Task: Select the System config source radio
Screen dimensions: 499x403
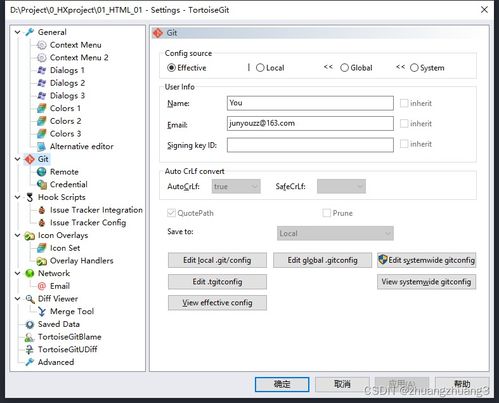Action: click(414, 68)
